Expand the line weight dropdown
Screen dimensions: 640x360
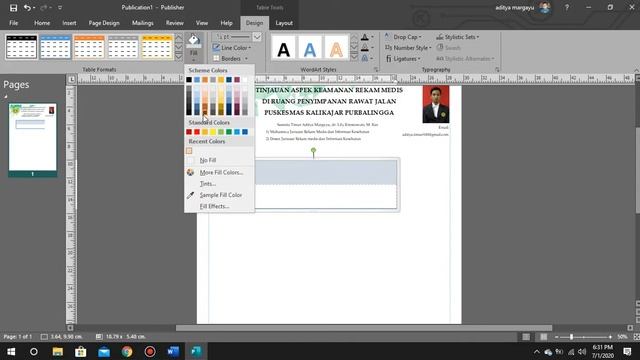pos(257,37)
